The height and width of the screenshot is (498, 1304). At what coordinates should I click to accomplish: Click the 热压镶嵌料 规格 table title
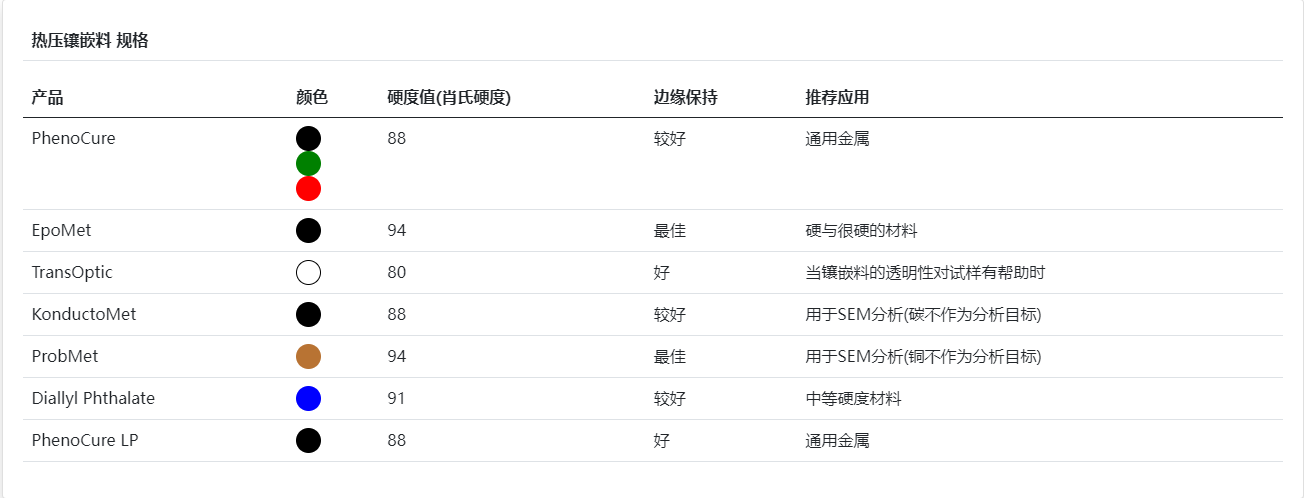(x=90, y=40)
